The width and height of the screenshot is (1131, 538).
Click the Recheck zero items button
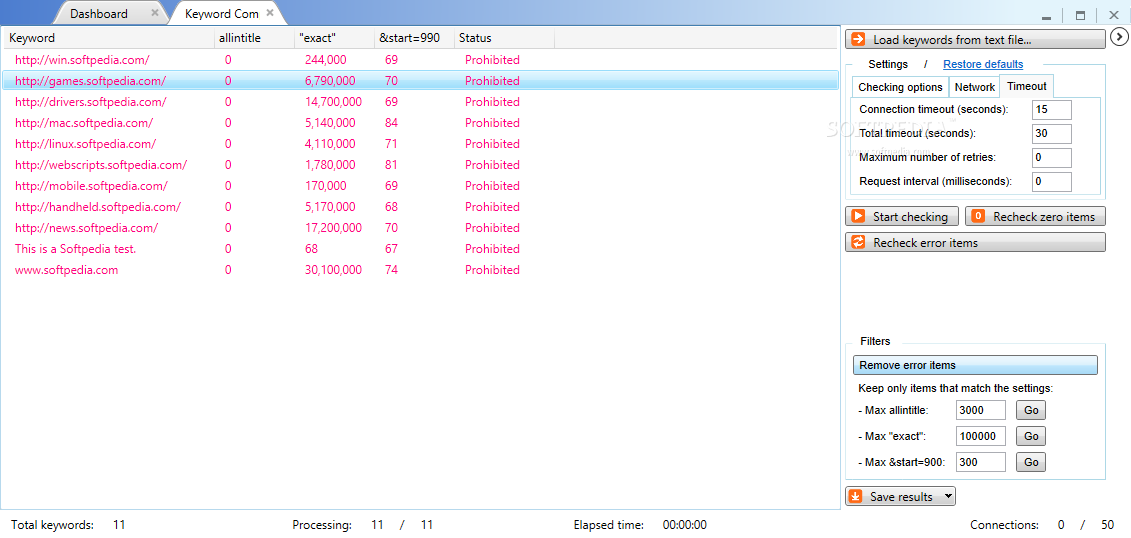pyautogui.click(x=1035, y=216)
